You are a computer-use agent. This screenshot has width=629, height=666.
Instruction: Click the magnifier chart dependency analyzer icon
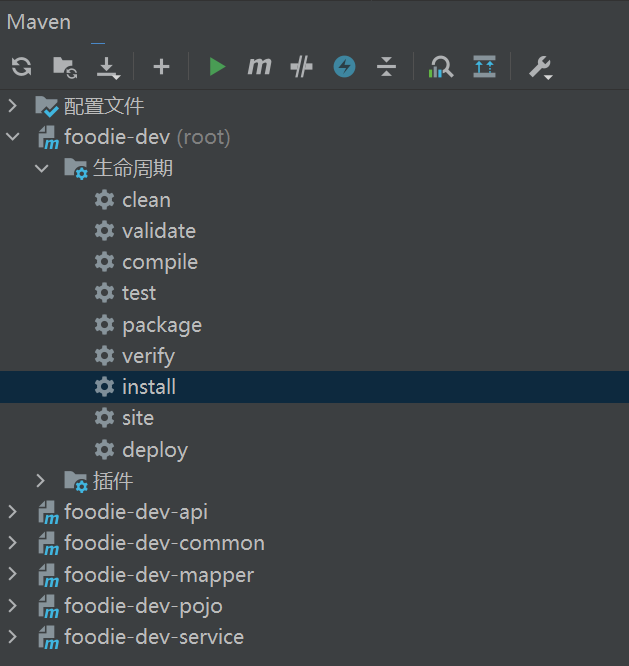440,67
